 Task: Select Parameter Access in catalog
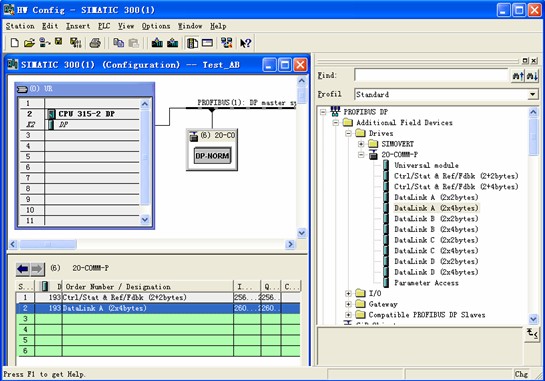[x=426, y=283]
